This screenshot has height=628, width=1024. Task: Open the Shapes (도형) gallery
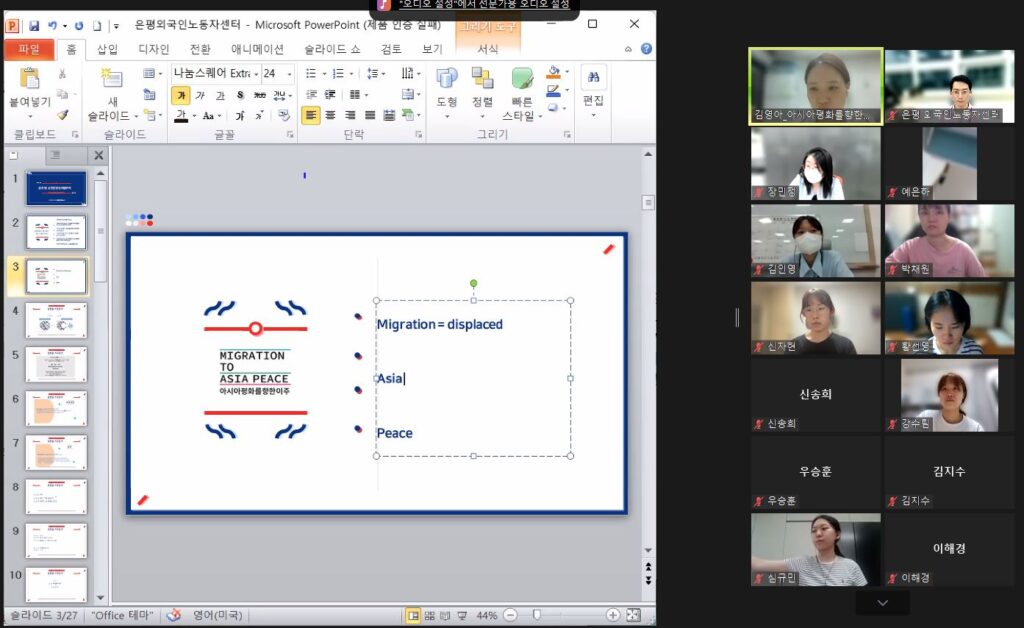[447, 93]
